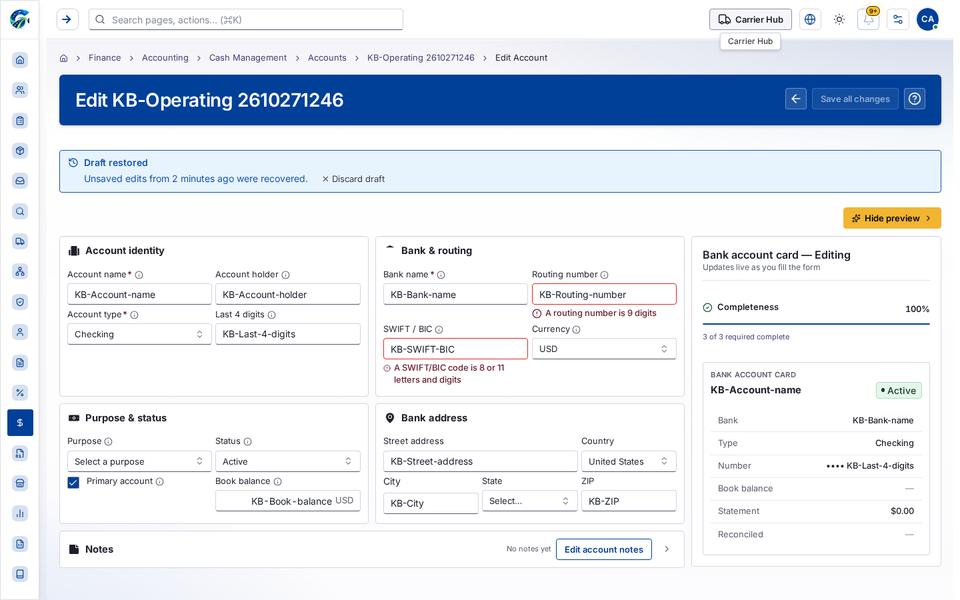960x600 pixels.
Task: Open the Purpose dropdown
Action: click(139, 462)
